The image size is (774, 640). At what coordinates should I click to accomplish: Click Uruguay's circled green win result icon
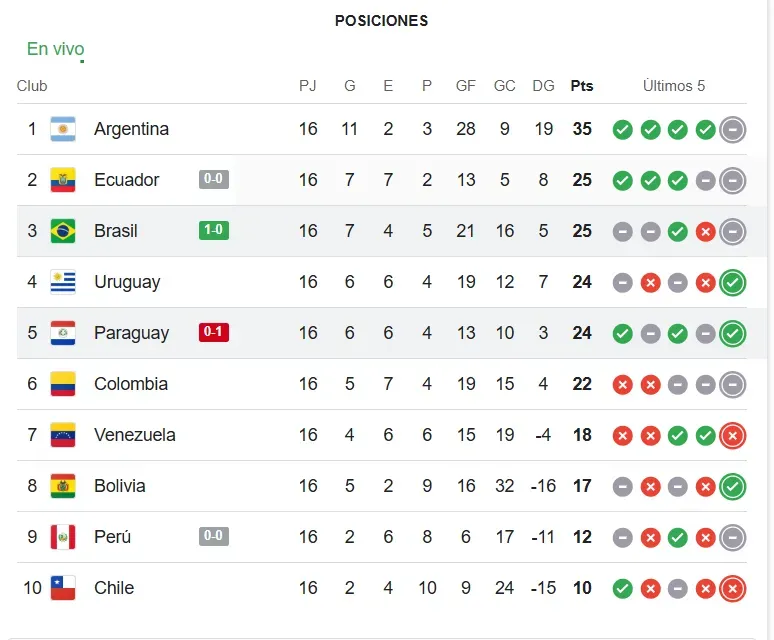click(x=733, y=282)
